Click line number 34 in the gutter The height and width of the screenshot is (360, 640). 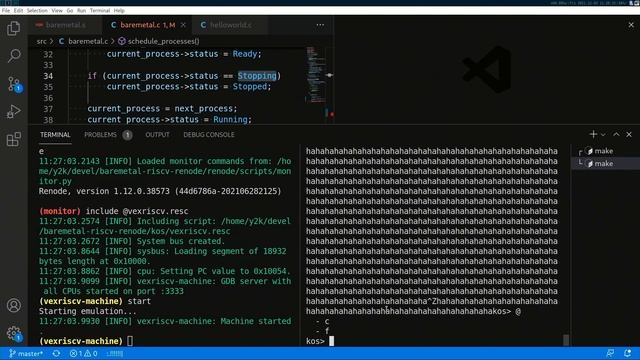[48, 76]
